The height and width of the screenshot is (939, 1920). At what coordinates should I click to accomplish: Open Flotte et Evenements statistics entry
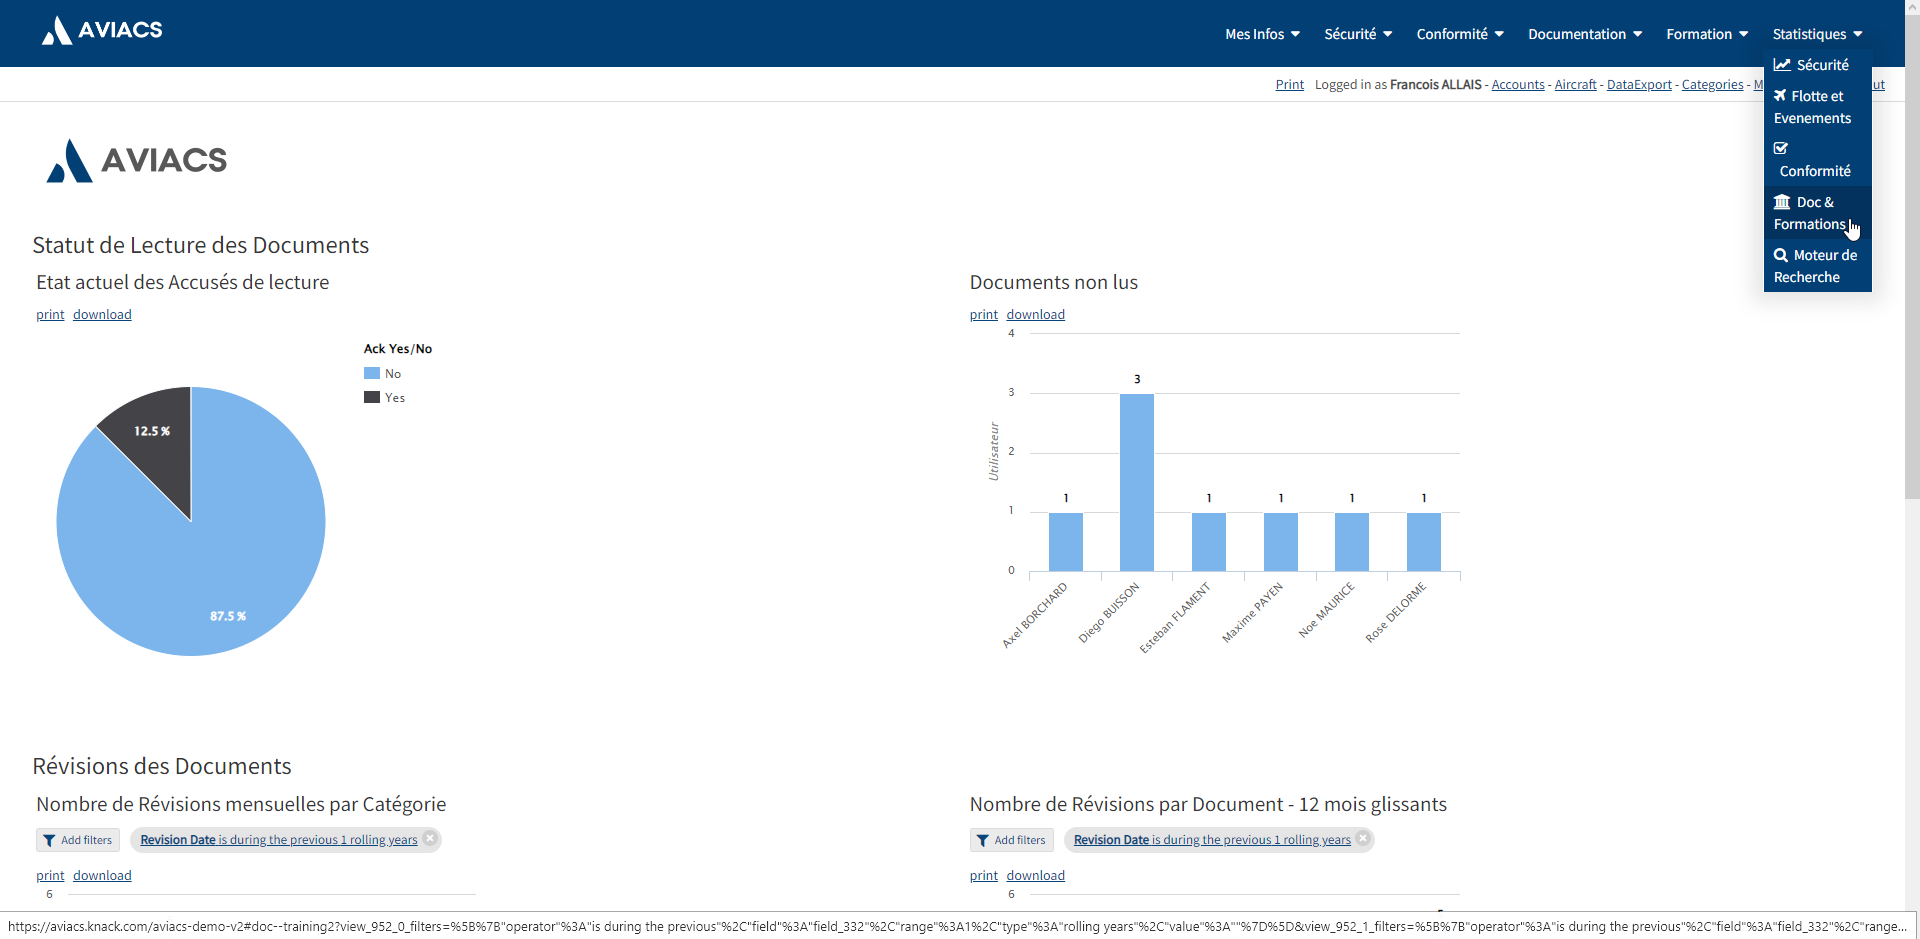coord(1817,107)
